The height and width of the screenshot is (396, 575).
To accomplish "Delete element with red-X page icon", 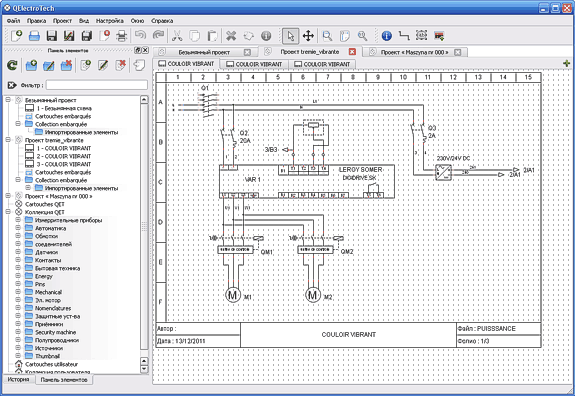I will [x=121, y=66].
